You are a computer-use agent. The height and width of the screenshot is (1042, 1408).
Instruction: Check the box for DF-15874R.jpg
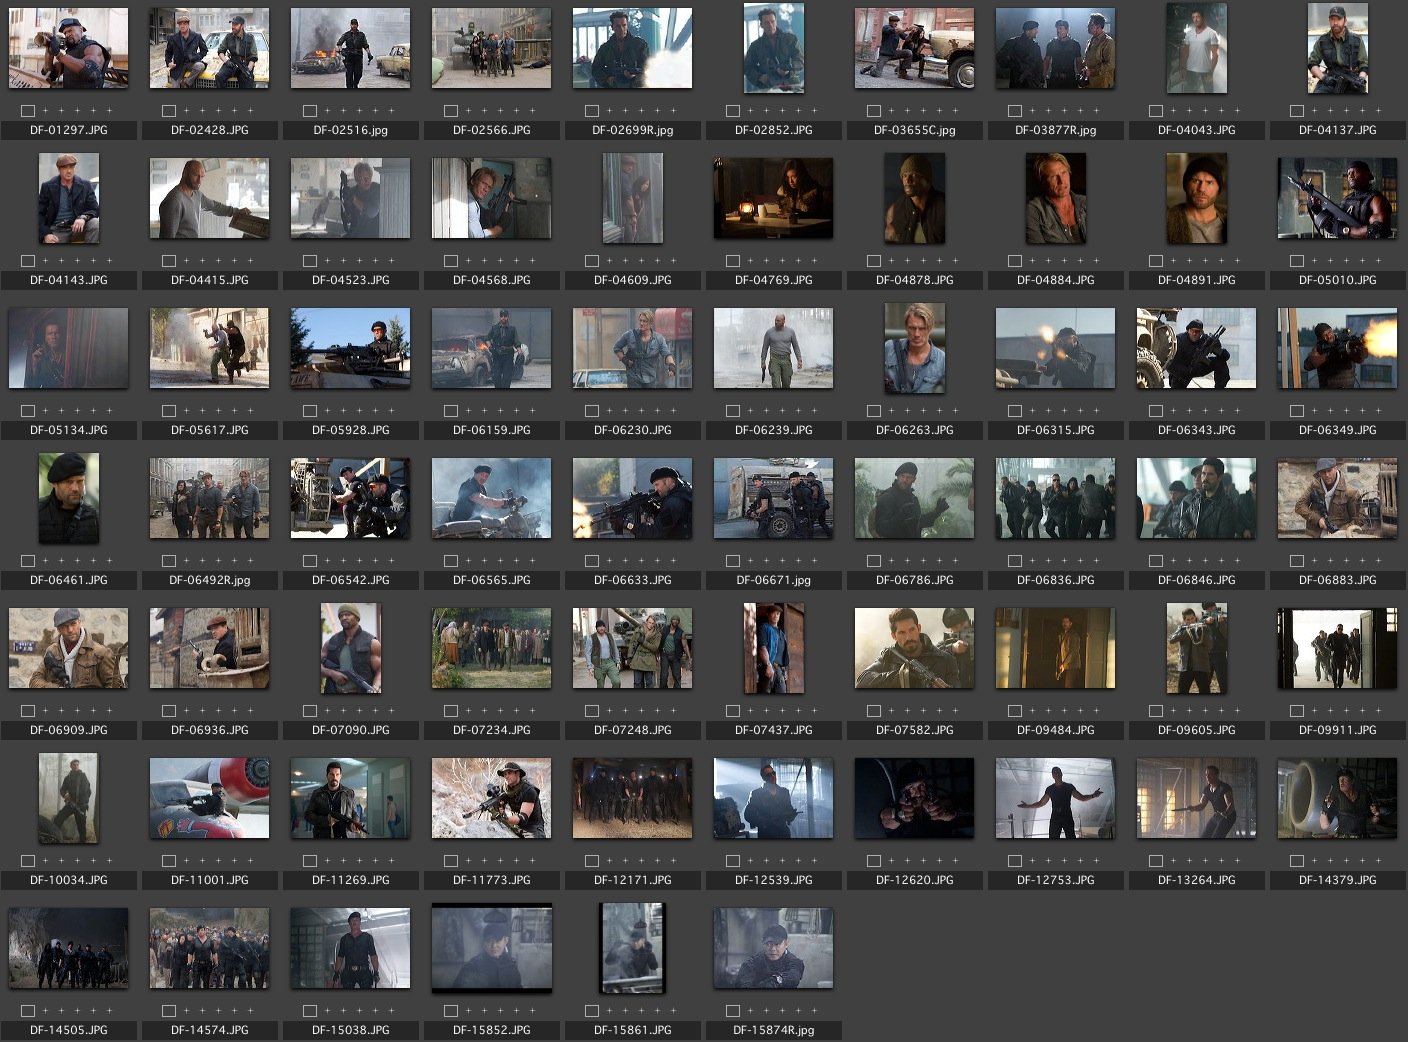tap(733, 1011)
